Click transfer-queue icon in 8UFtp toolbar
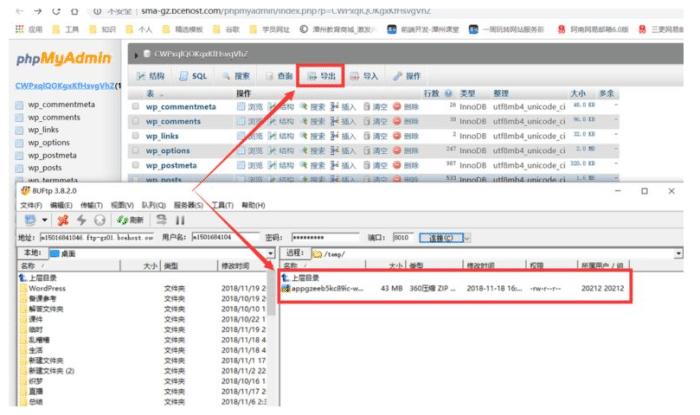This screenshot has height=415, width=700. coord(161,220)
